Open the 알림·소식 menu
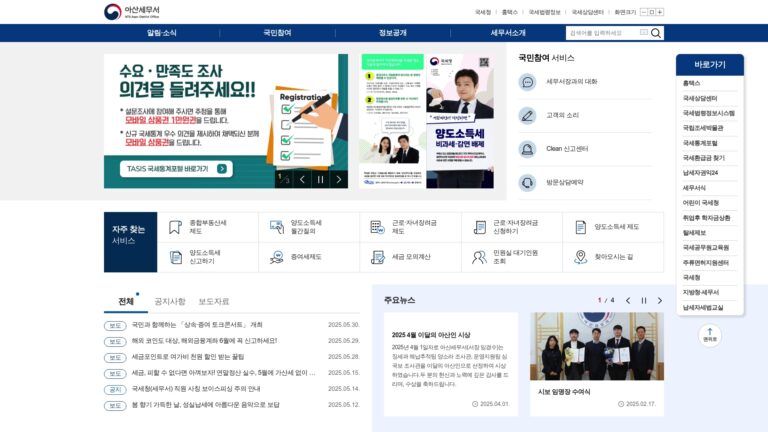The width and height of the screenshot is (768, 432). click(x=162, y=33)
